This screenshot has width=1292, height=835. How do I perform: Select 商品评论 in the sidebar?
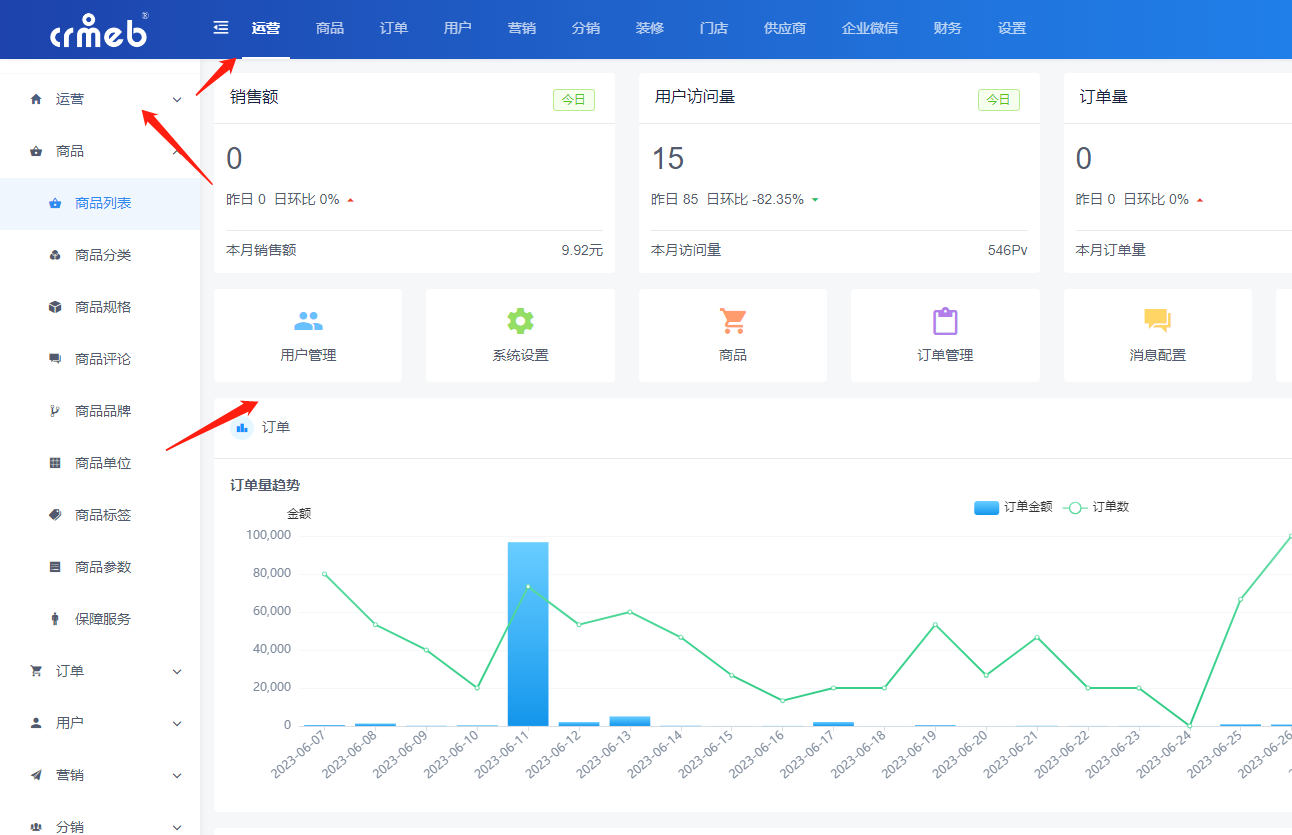tap(100, 359)
